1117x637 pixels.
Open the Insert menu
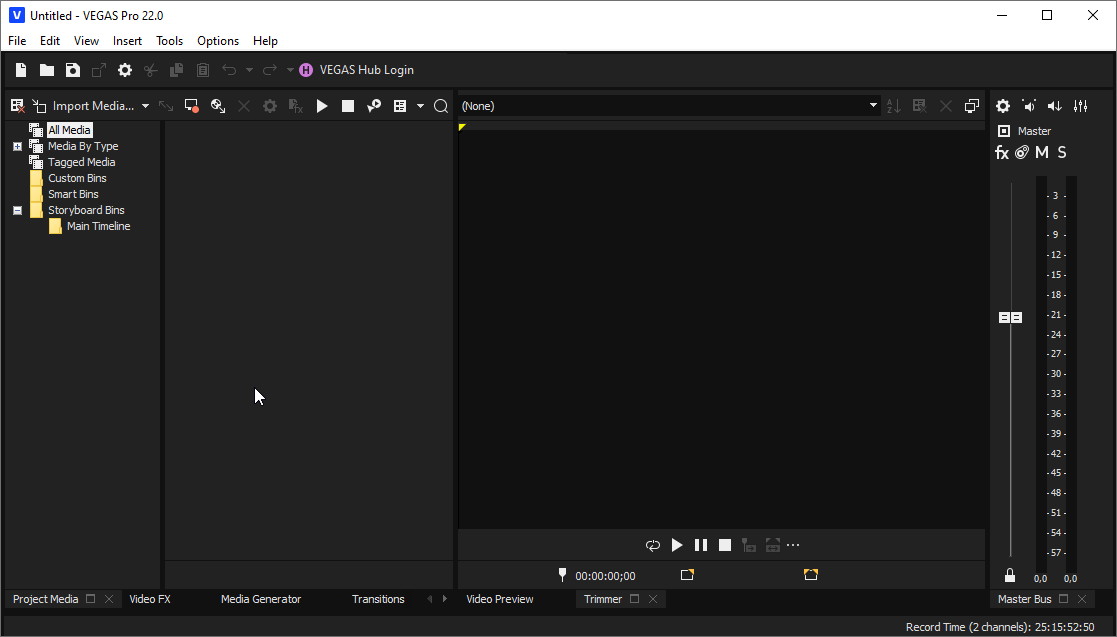point(128,41)
